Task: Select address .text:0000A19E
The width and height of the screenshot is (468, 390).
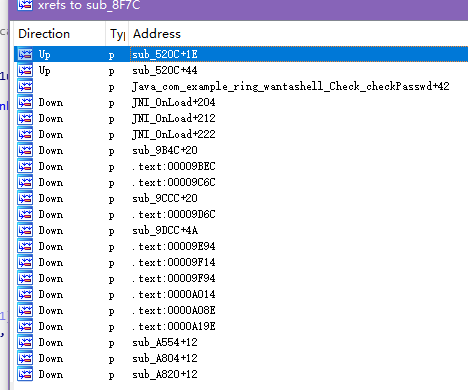Action: click(174, 326)
